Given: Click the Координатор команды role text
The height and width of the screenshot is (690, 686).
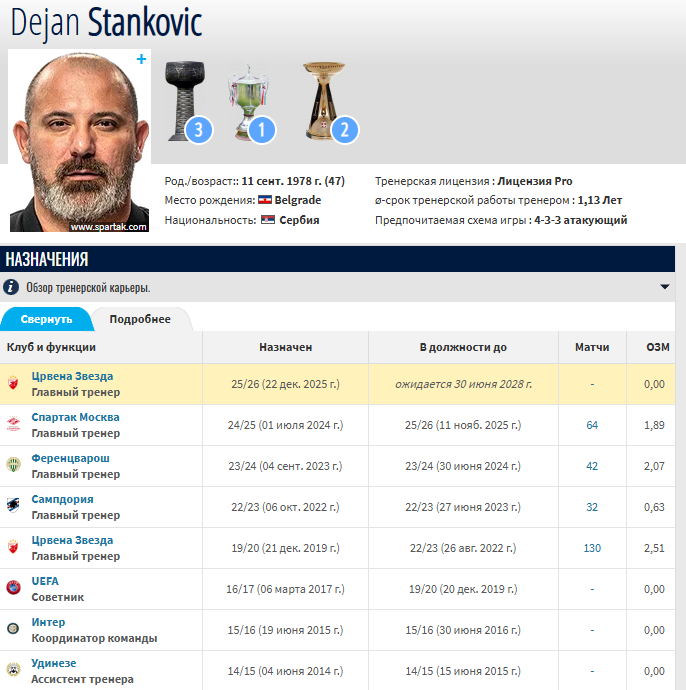Looking at the screenshot, I should coord(94,638).
